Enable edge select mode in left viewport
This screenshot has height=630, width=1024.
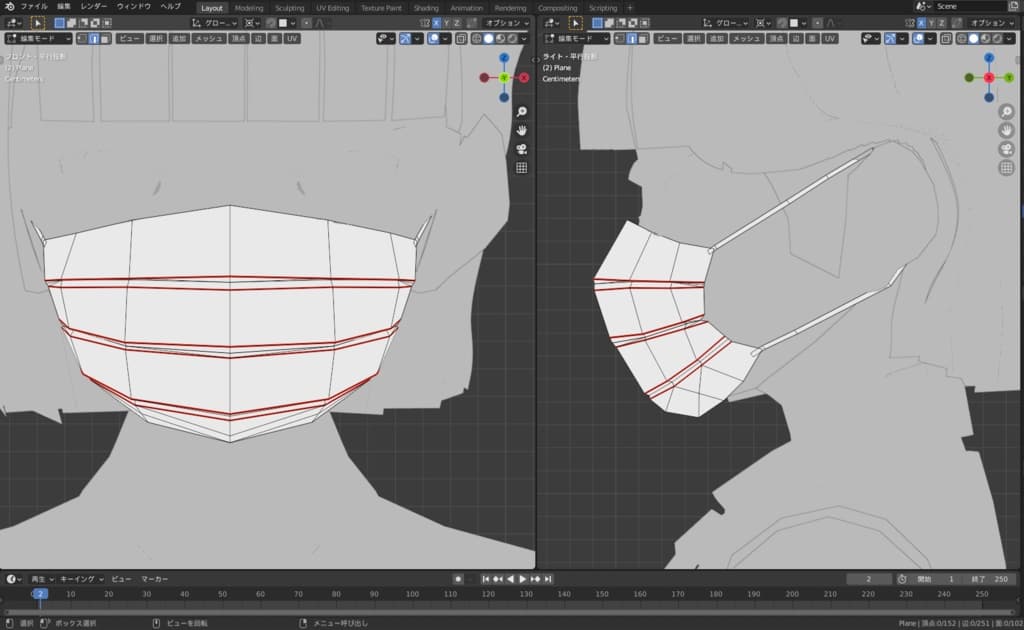[94, 38]
